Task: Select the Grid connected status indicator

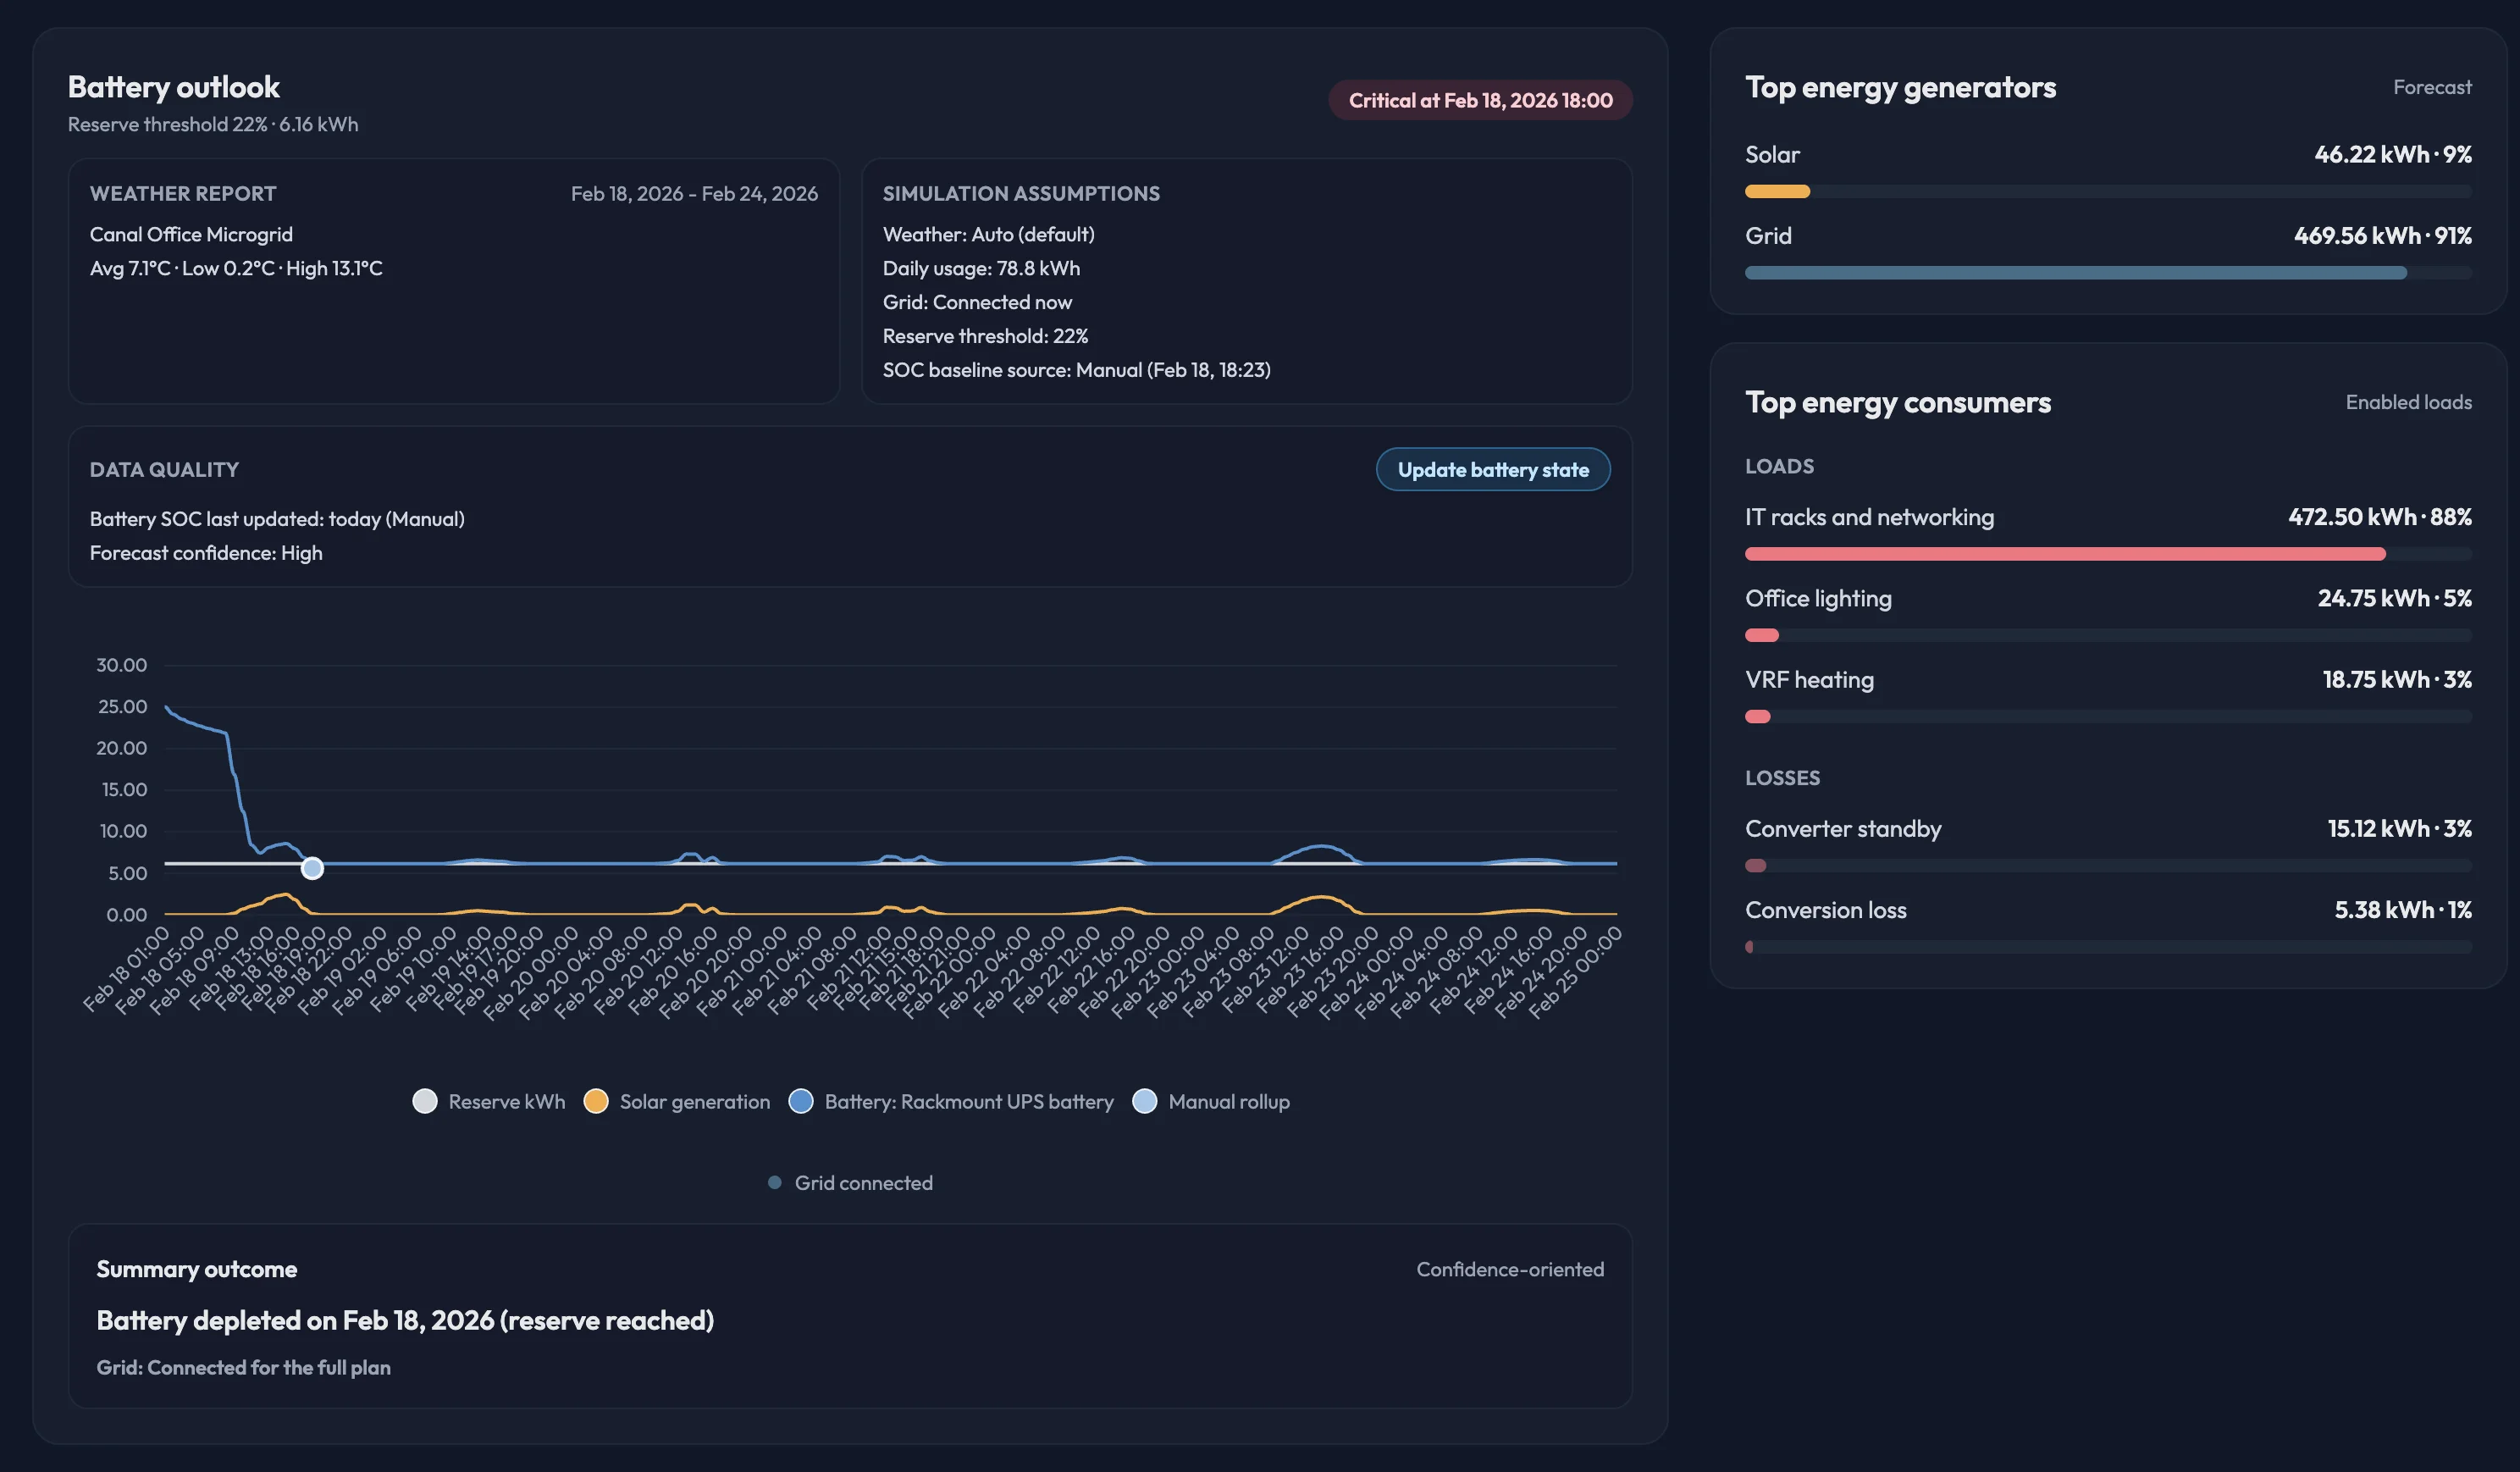Action: point(849,1182)
